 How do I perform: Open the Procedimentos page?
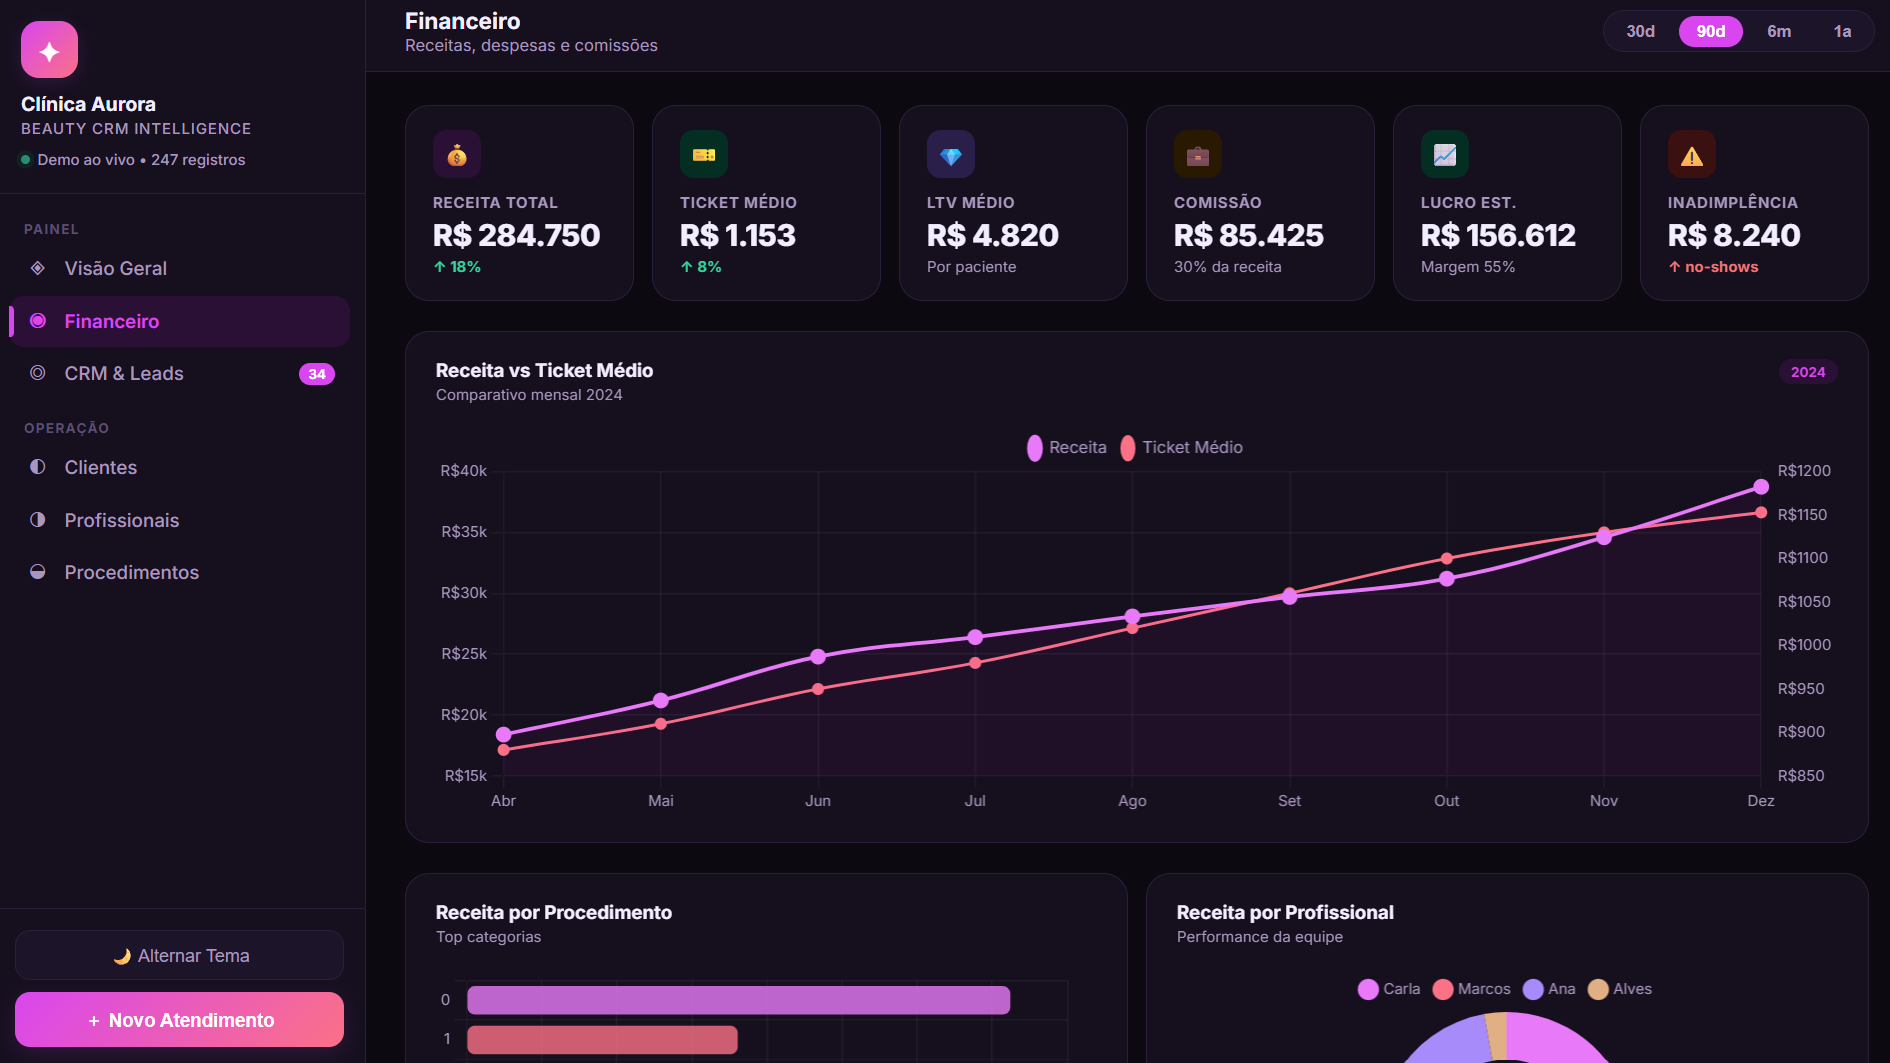click(180, 572)
